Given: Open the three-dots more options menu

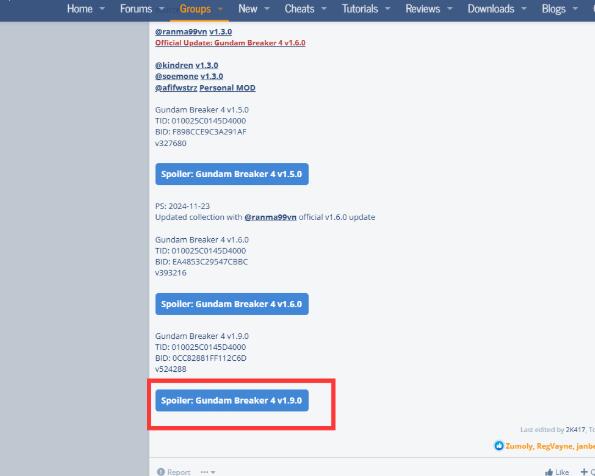Looking at the screenshot, I should pos(208,472).
